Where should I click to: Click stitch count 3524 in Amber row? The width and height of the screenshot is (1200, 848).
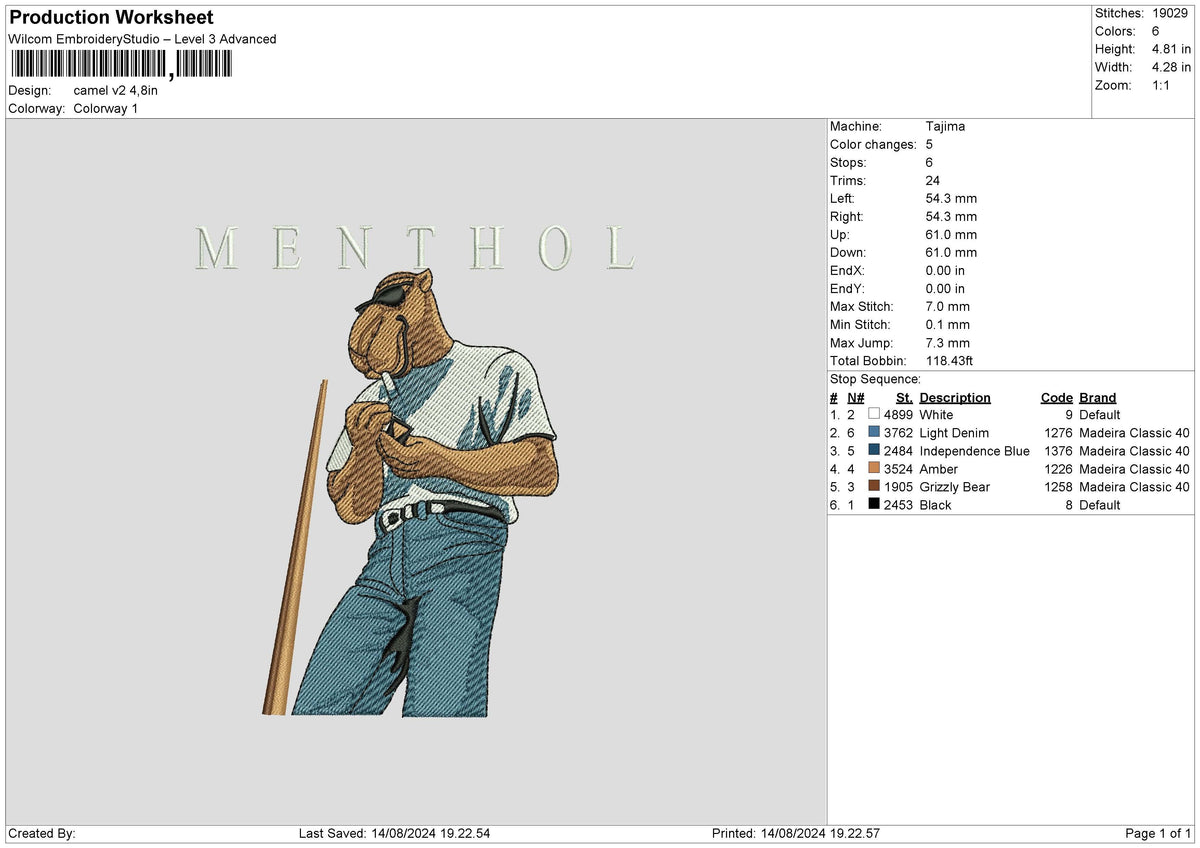[x=898, y=468]
